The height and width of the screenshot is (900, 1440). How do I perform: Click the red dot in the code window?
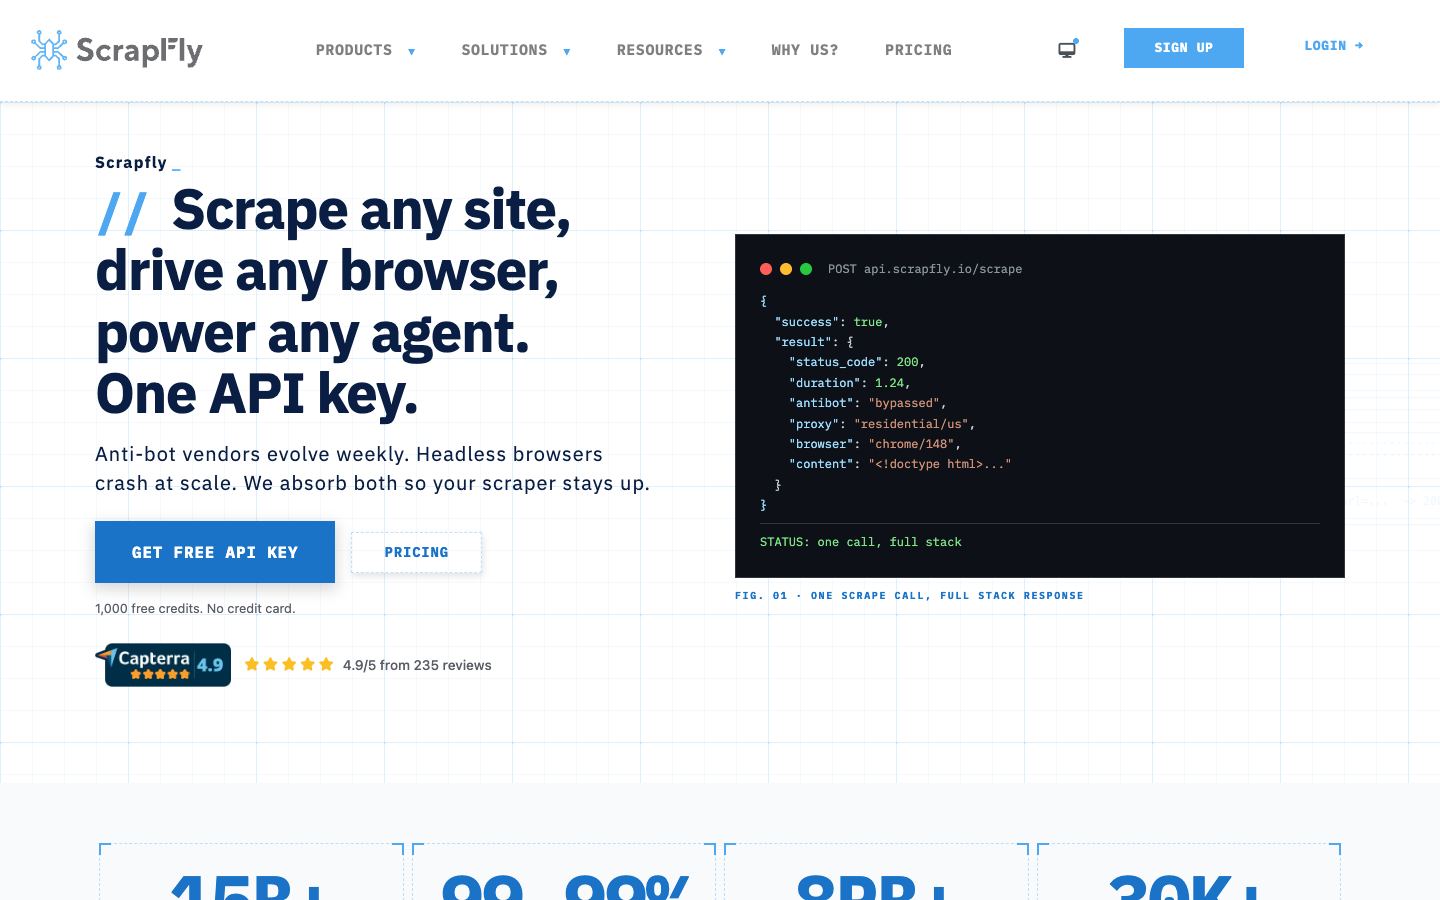point(766,269)
